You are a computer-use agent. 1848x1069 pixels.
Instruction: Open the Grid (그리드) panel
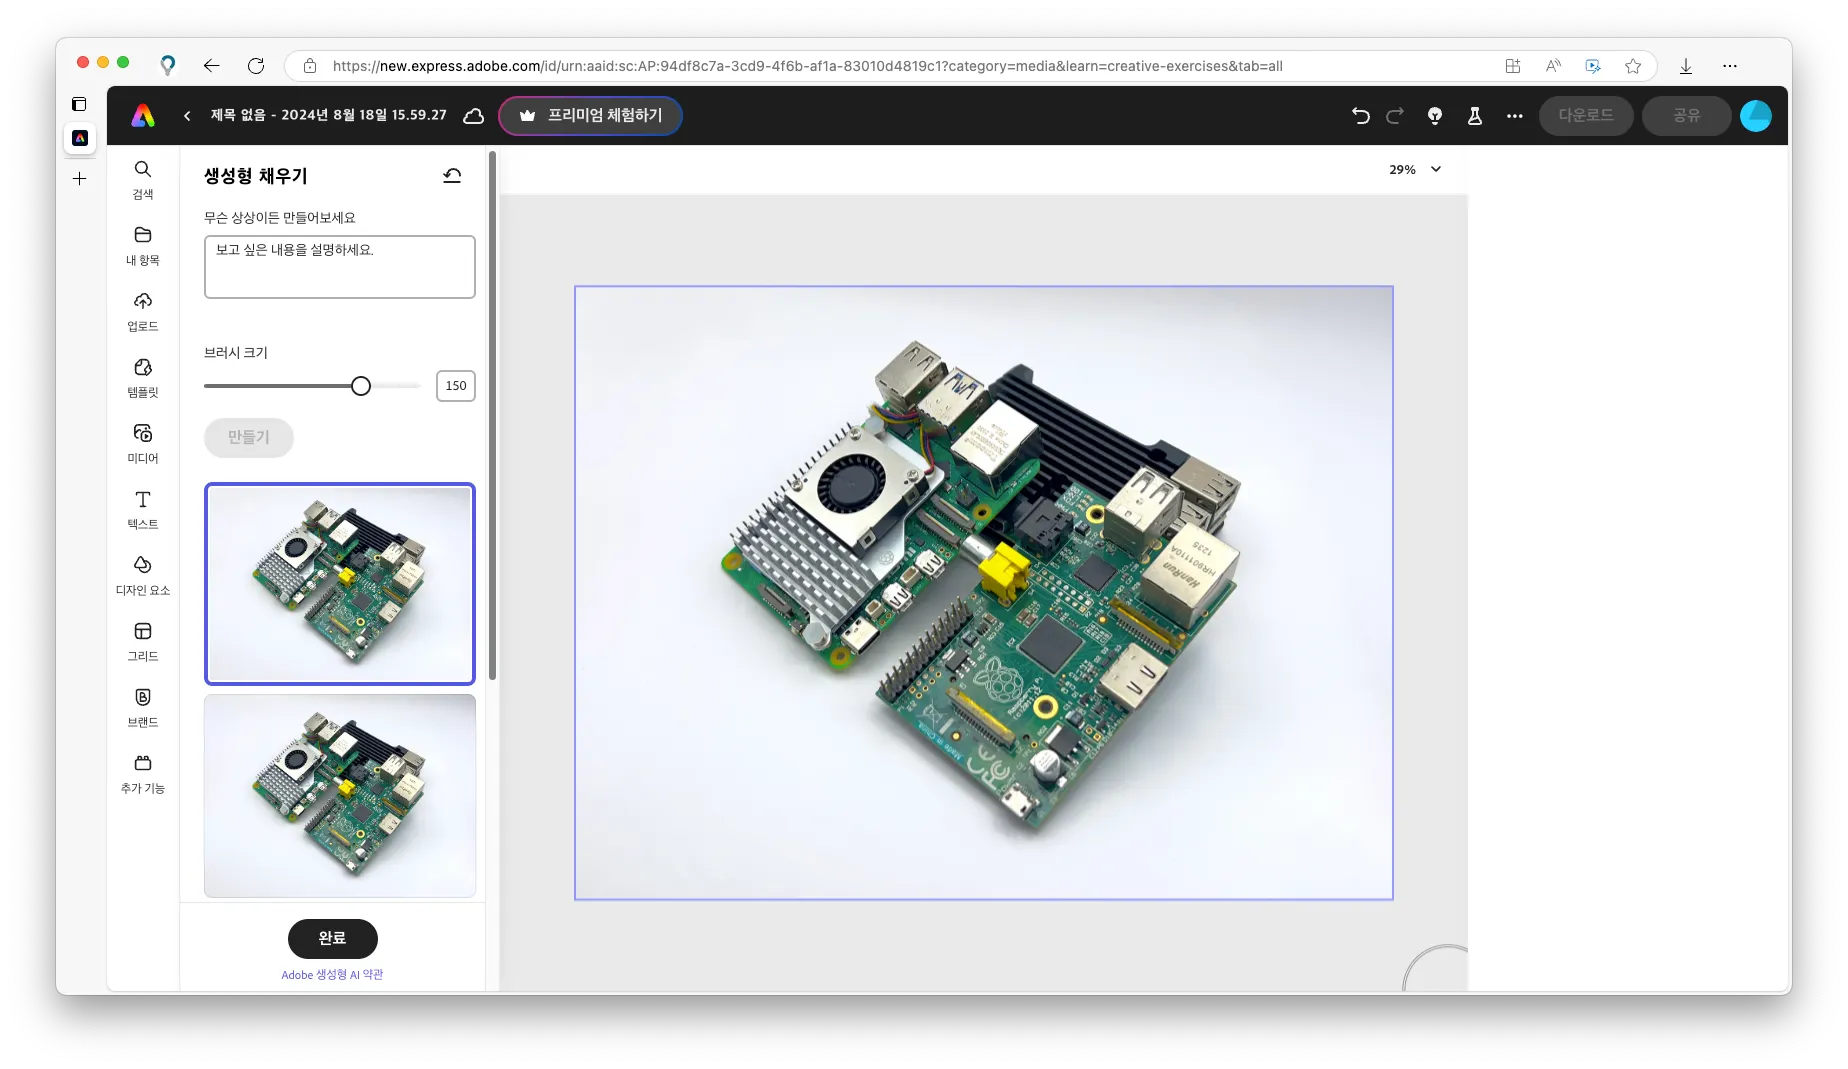coord(143,642)
